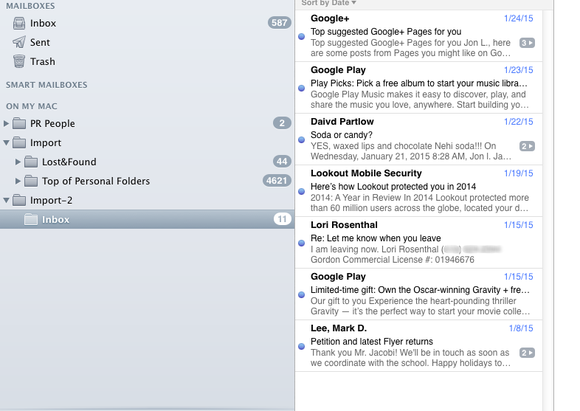580x411 pixels.
Task: Click unread dot on Daivd Partlow message
Action: click(301, 140)
